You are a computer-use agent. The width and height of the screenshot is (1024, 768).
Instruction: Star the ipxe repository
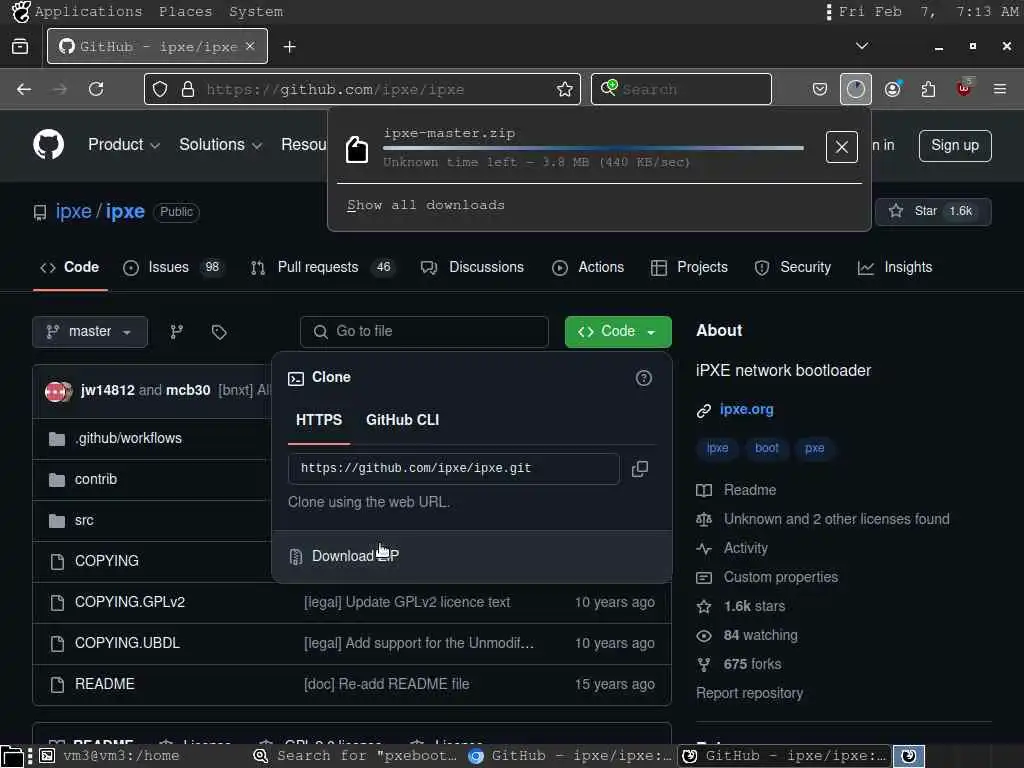933,211
